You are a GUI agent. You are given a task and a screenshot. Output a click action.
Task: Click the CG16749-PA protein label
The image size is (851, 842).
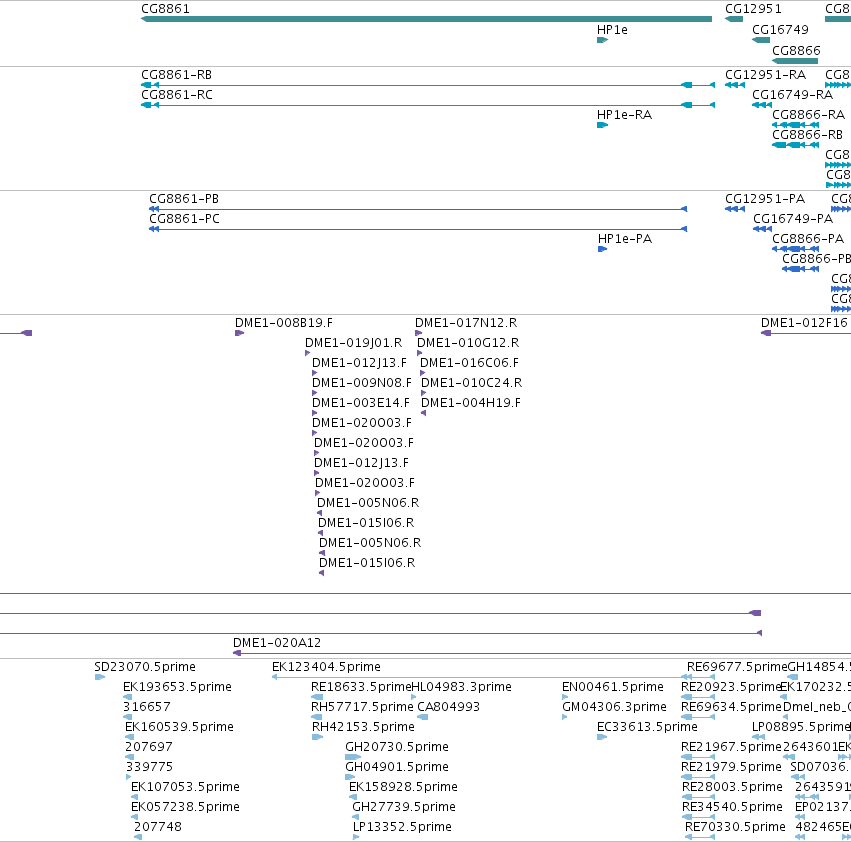tap(793, 218)
